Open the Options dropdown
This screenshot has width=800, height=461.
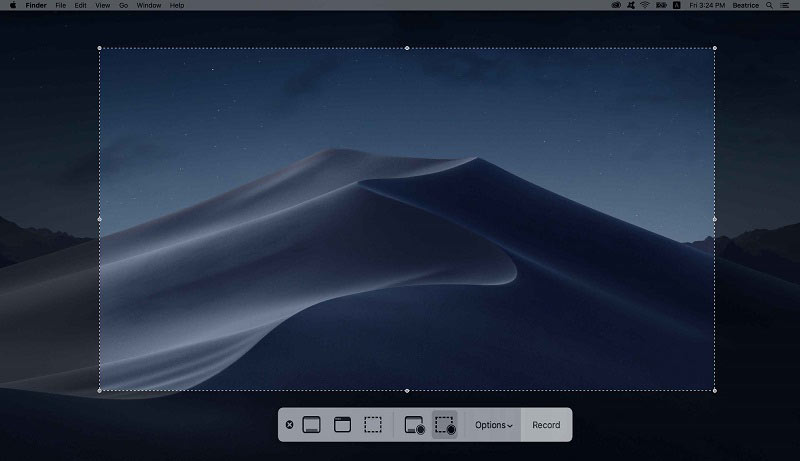(x=494, y=425)
